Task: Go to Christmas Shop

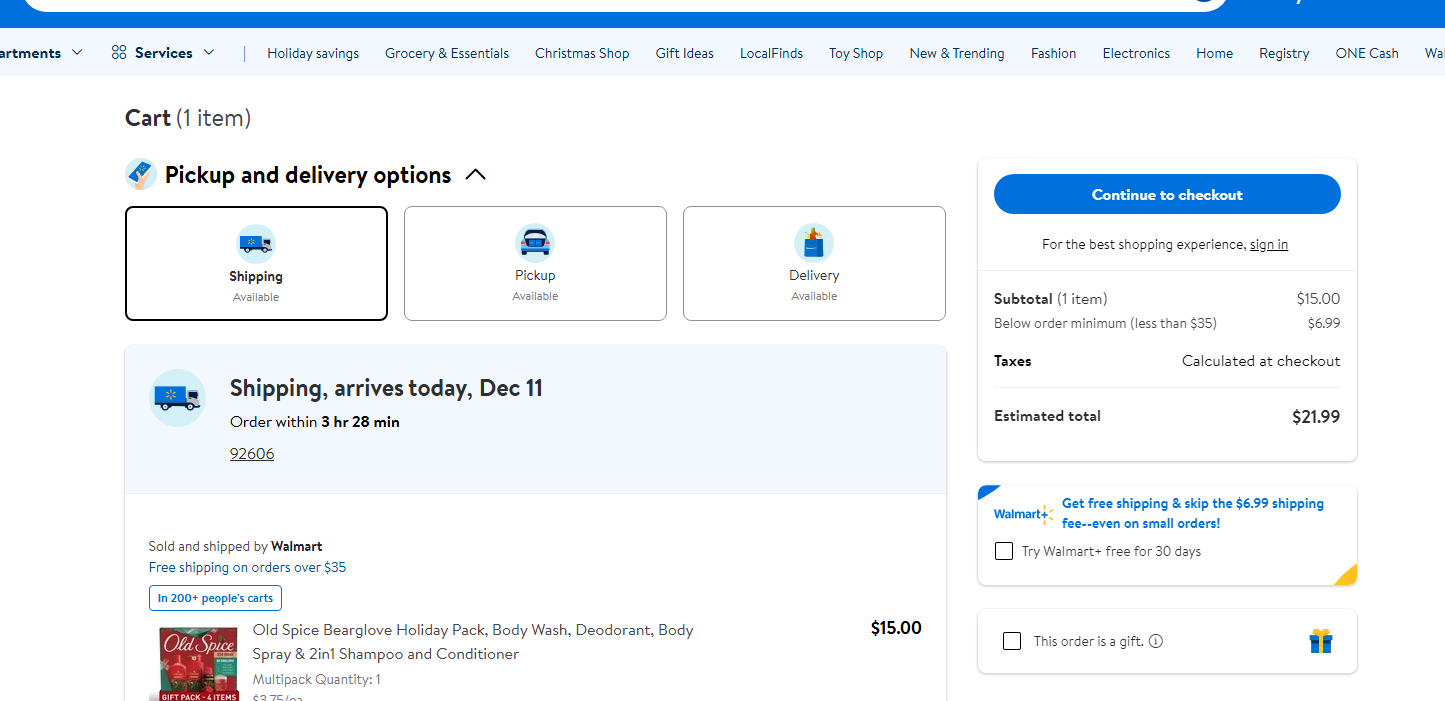Action: [x=582, y=53]
